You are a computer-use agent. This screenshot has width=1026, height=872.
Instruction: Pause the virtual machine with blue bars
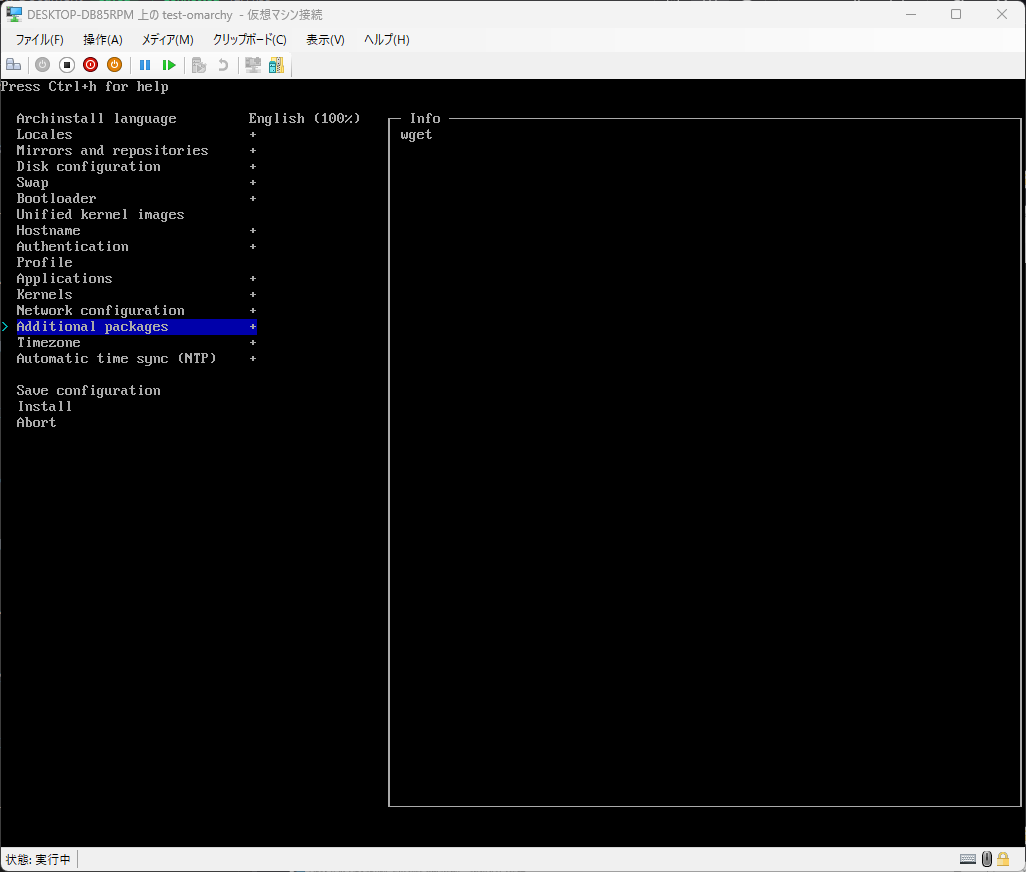[145, 65]
